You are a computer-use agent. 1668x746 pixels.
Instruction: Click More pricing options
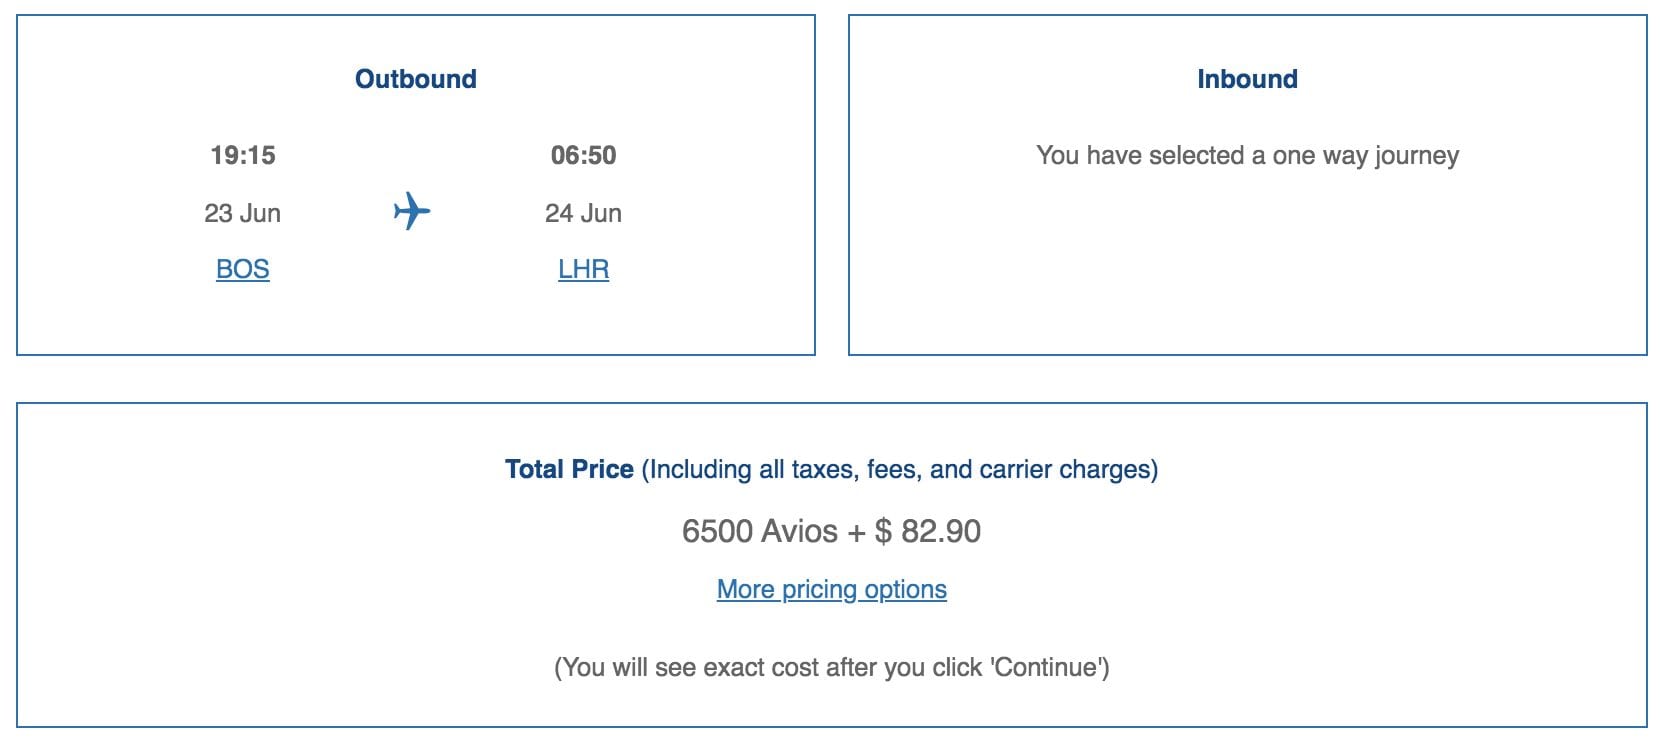point(831,589)
